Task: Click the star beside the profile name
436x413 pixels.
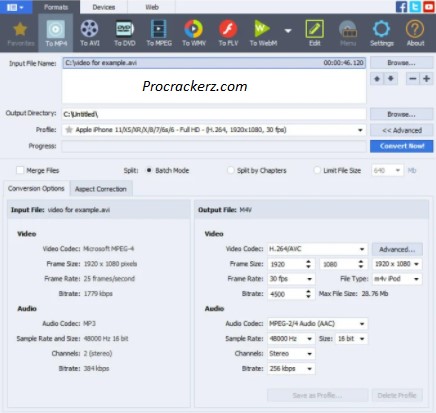Action: click(x=69, y=130)
